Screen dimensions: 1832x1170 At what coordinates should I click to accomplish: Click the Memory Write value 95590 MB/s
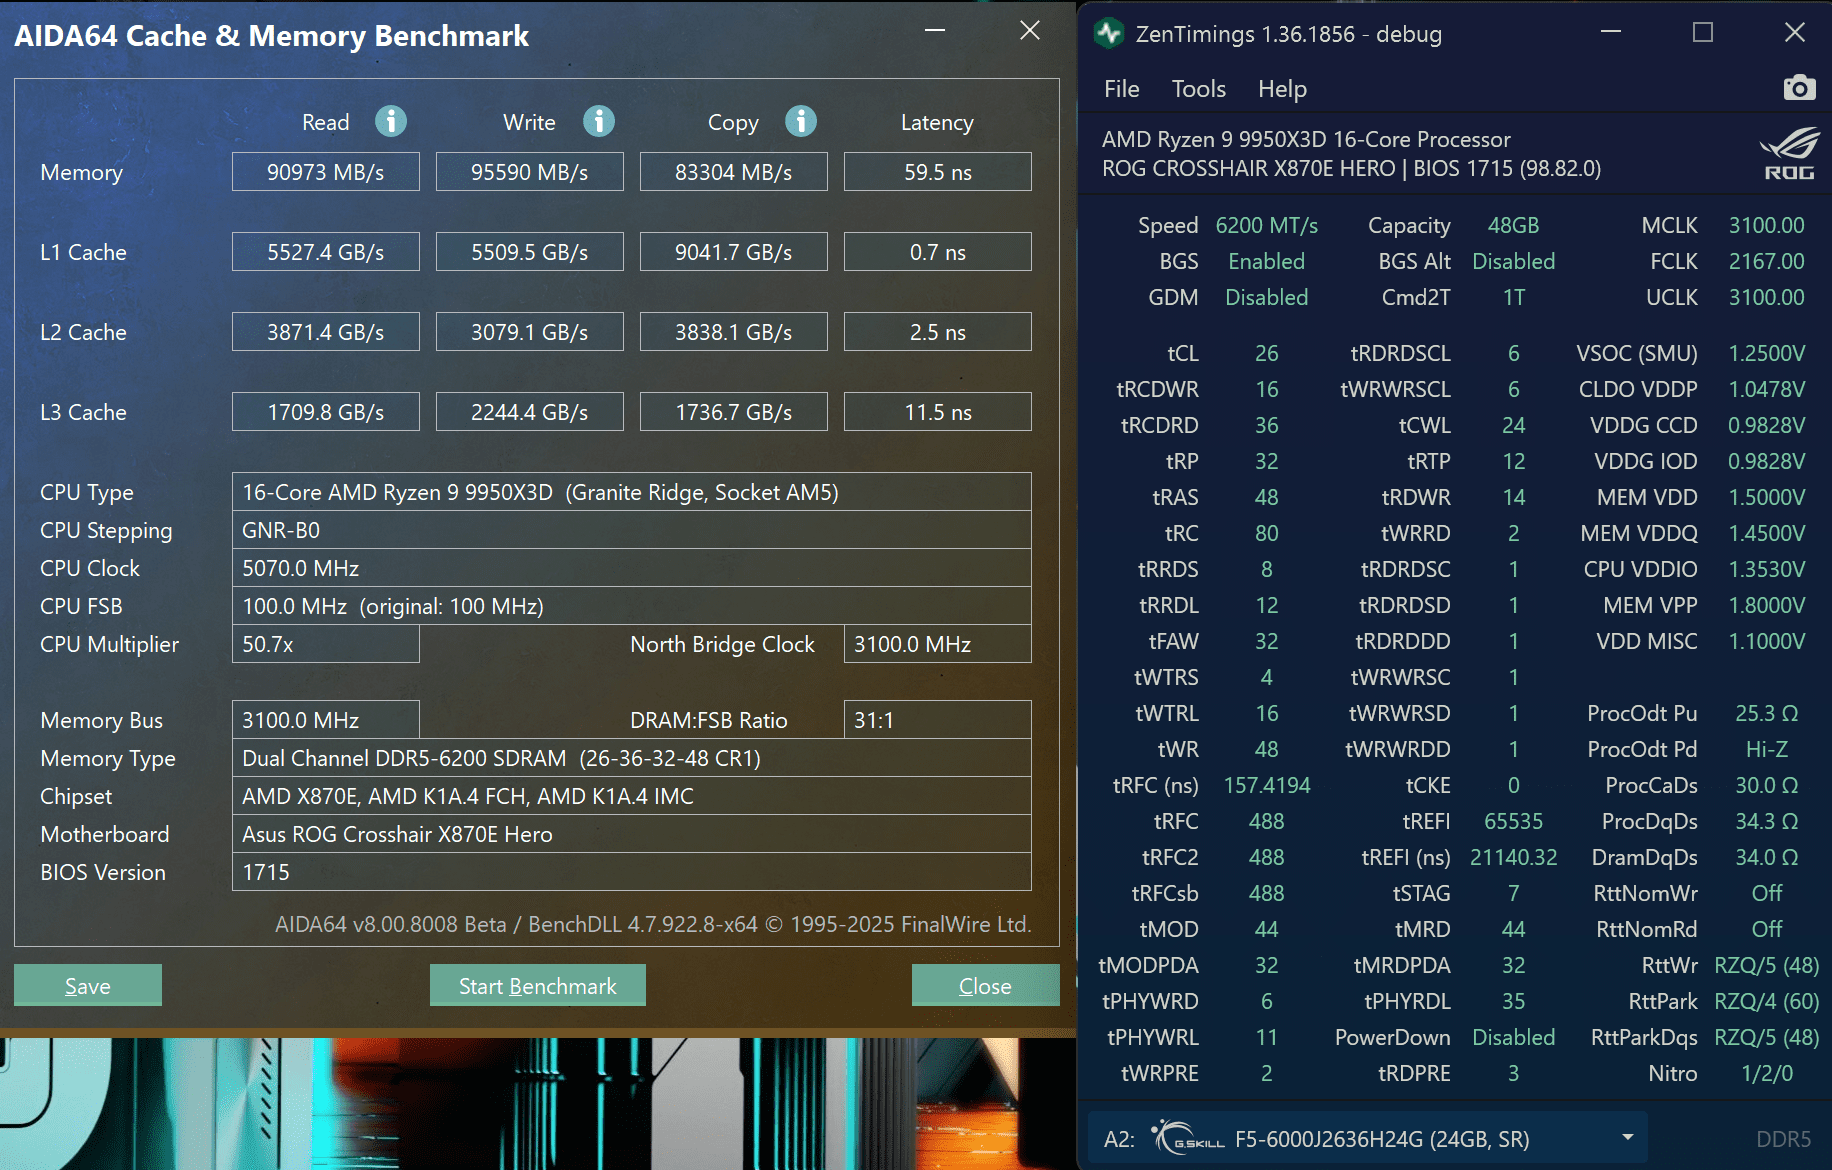coord(530,171)
